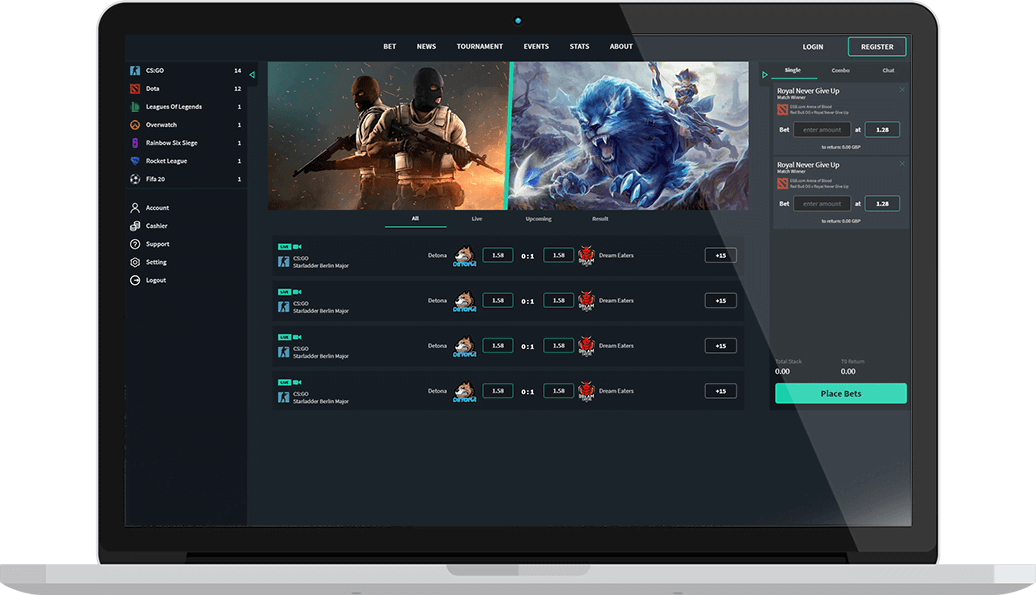Click the Dream Eaters logo in first match row
This screenshot has height=595, width=1036.
587,256
